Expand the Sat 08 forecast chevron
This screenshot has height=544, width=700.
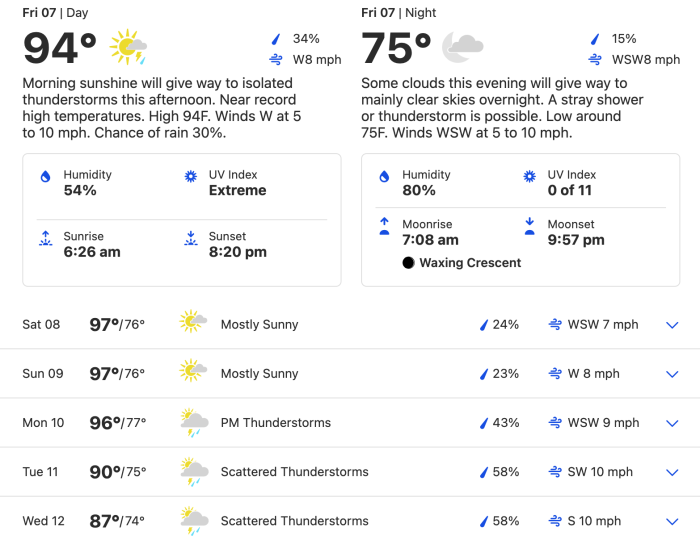(x=672, y=325)
